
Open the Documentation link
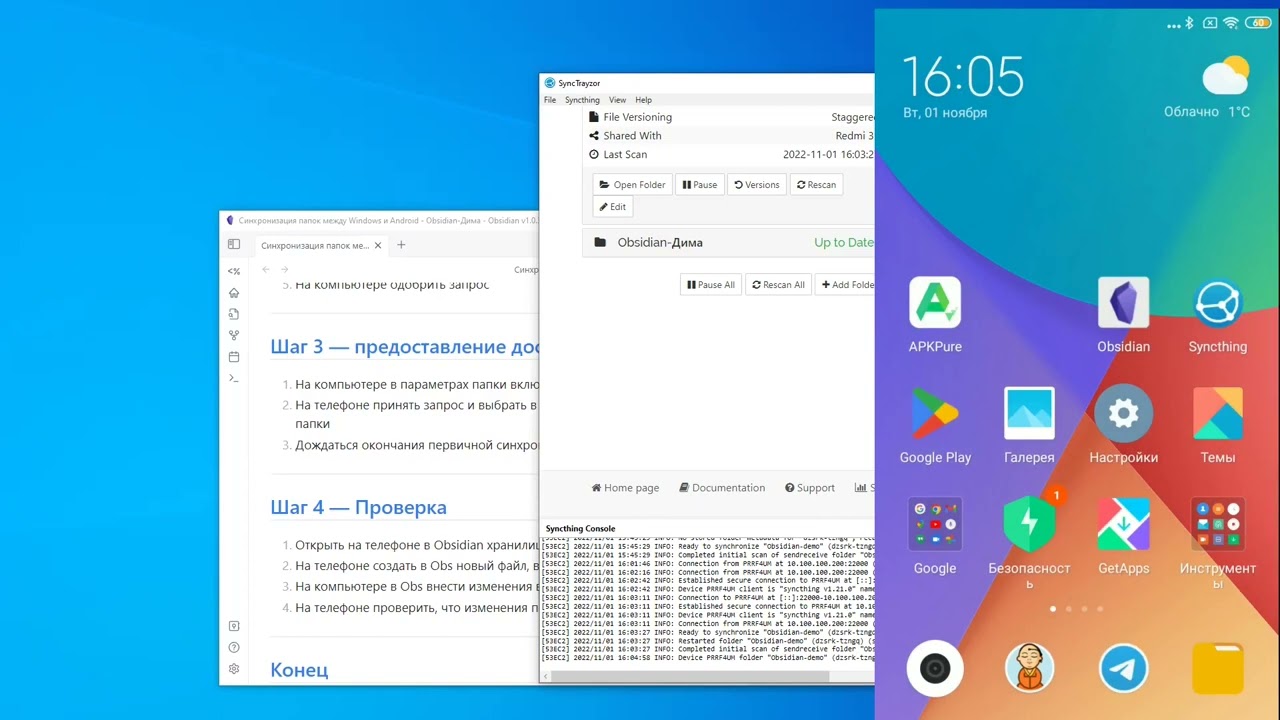coord(722,488)
